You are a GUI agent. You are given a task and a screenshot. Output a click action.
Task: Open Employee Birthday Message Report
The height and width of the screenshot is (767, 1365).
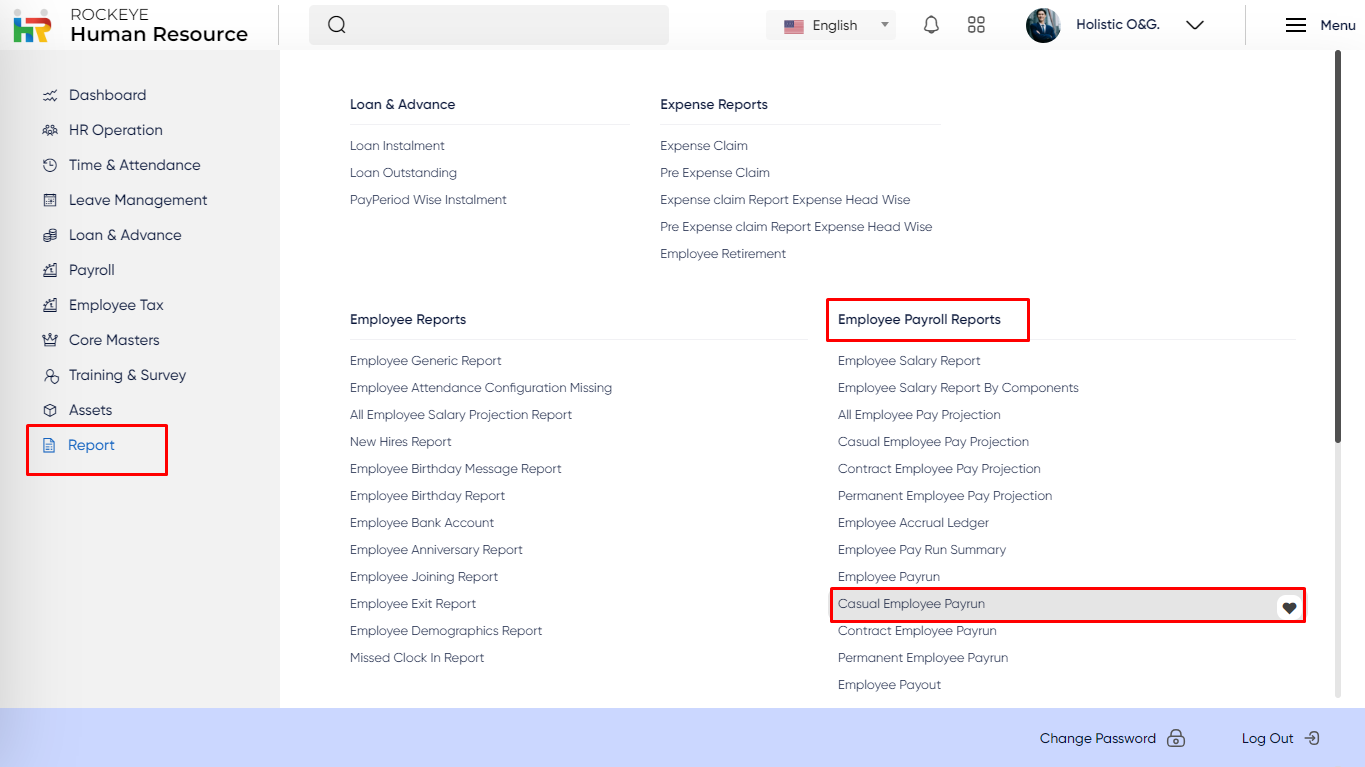click(456, 469)
